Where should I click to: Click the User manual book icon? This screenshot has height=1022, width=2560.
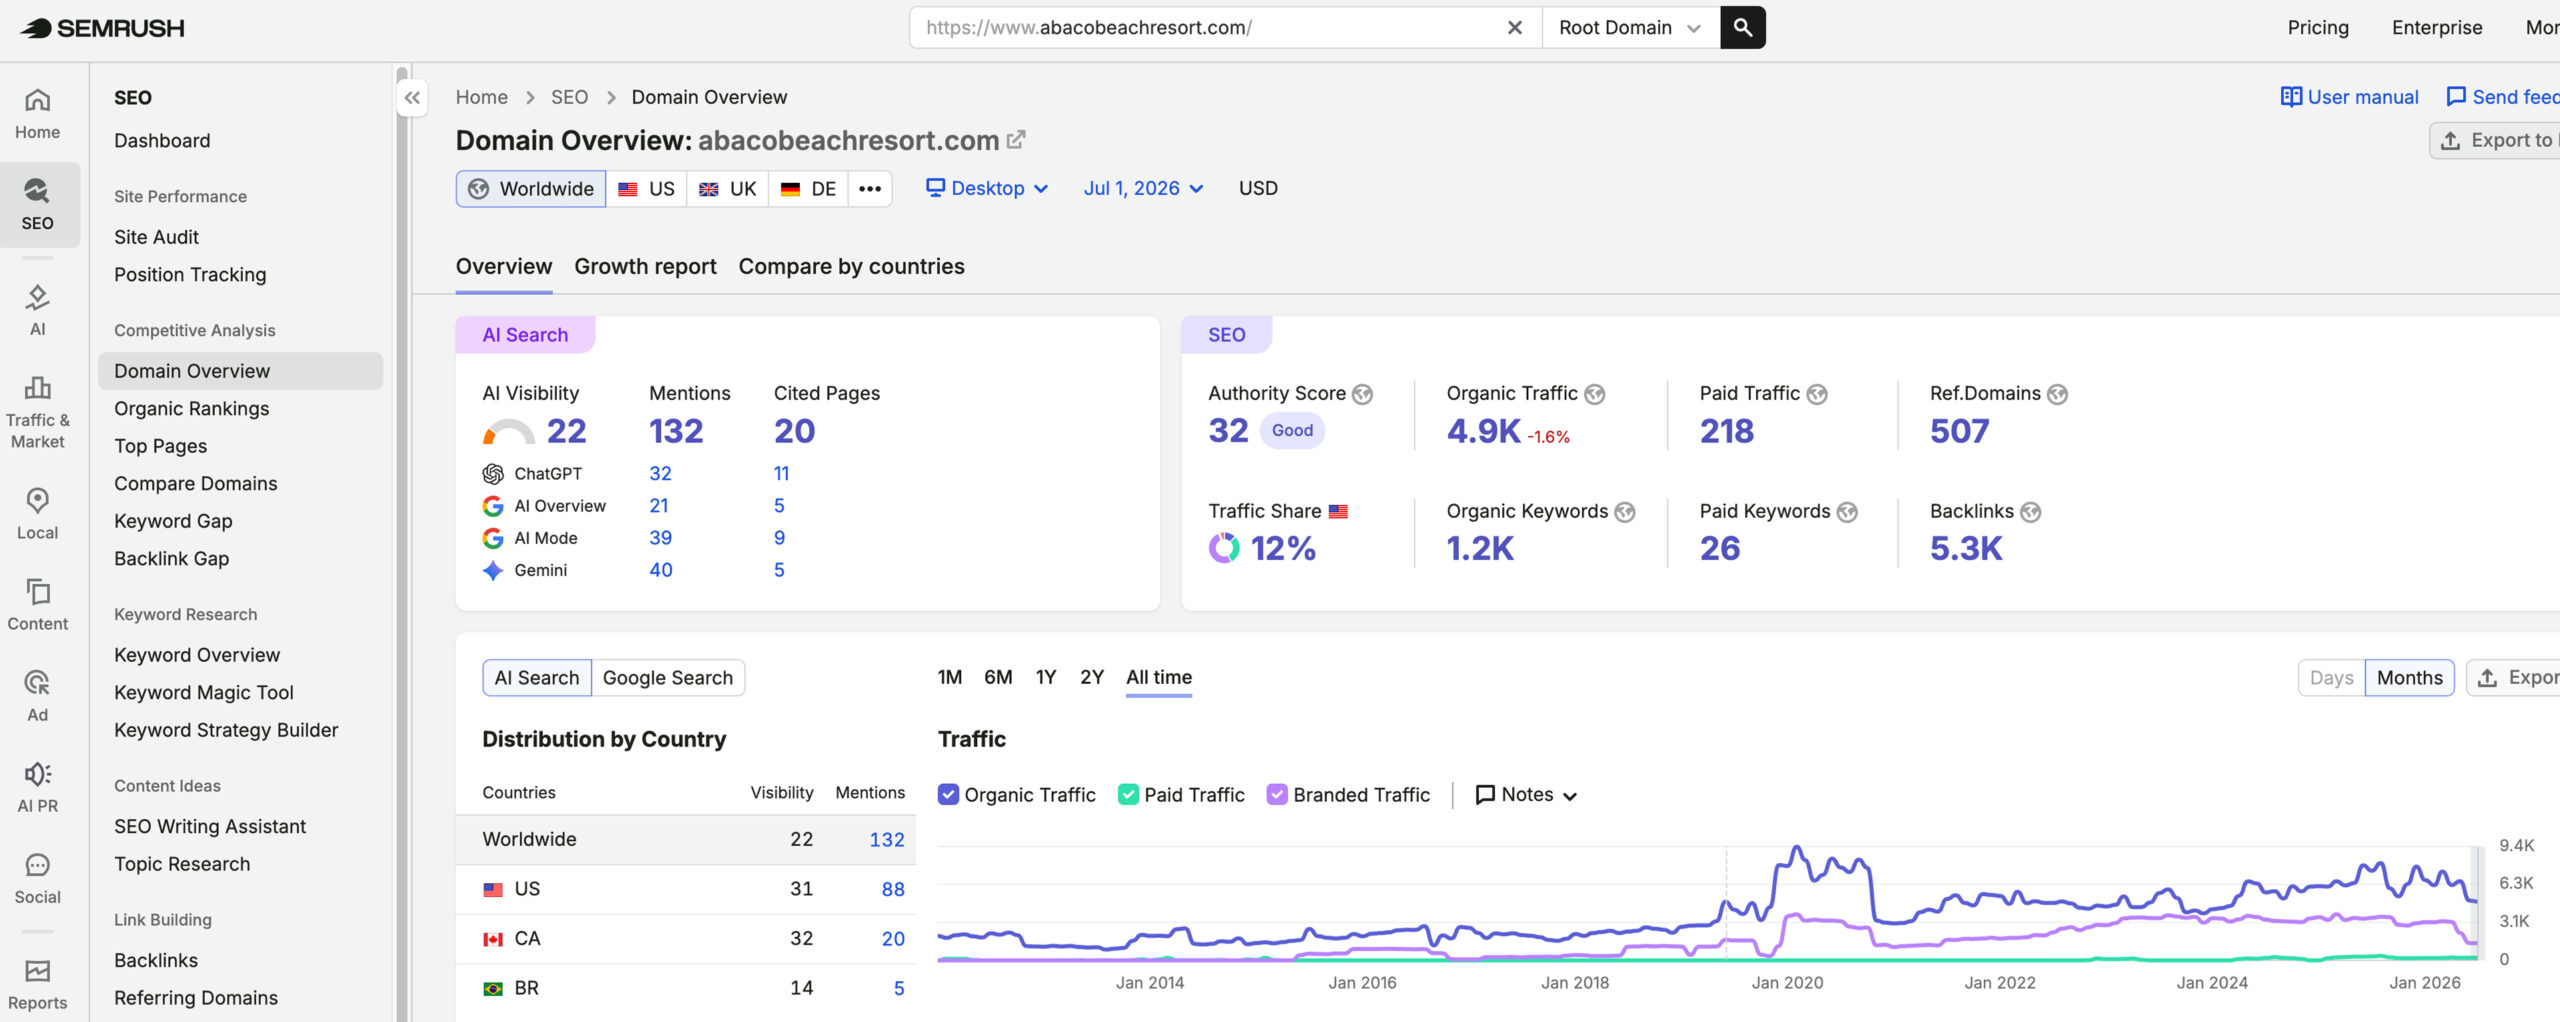2290,97
